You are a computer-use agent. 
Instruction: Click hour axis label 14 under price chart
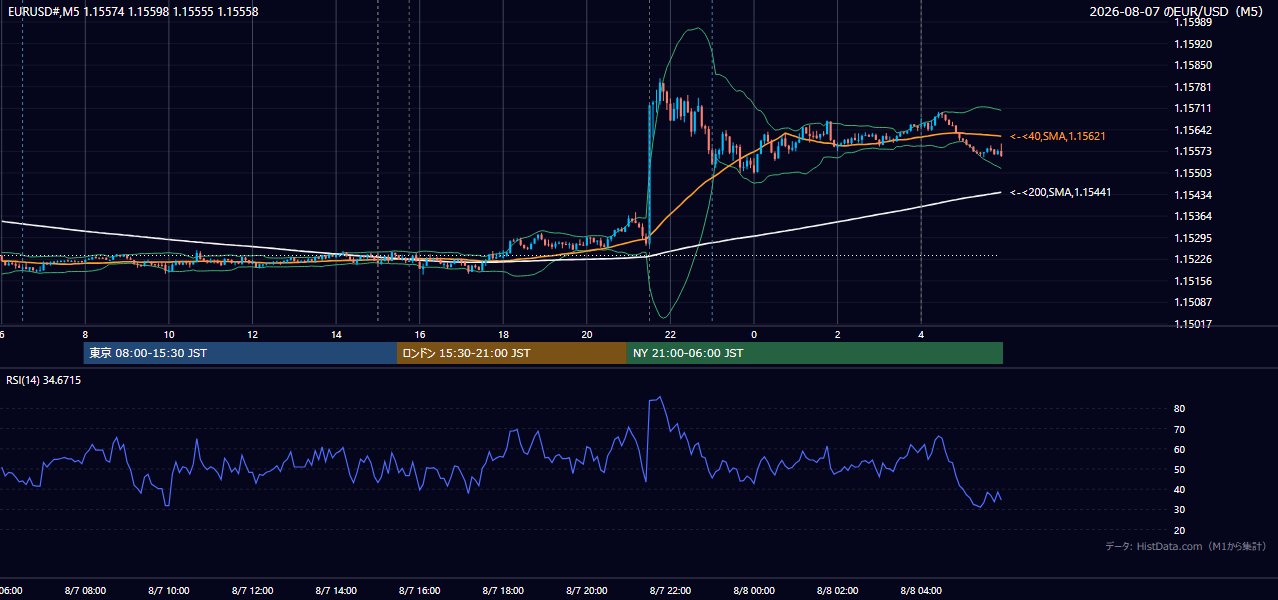coord(336,334)
